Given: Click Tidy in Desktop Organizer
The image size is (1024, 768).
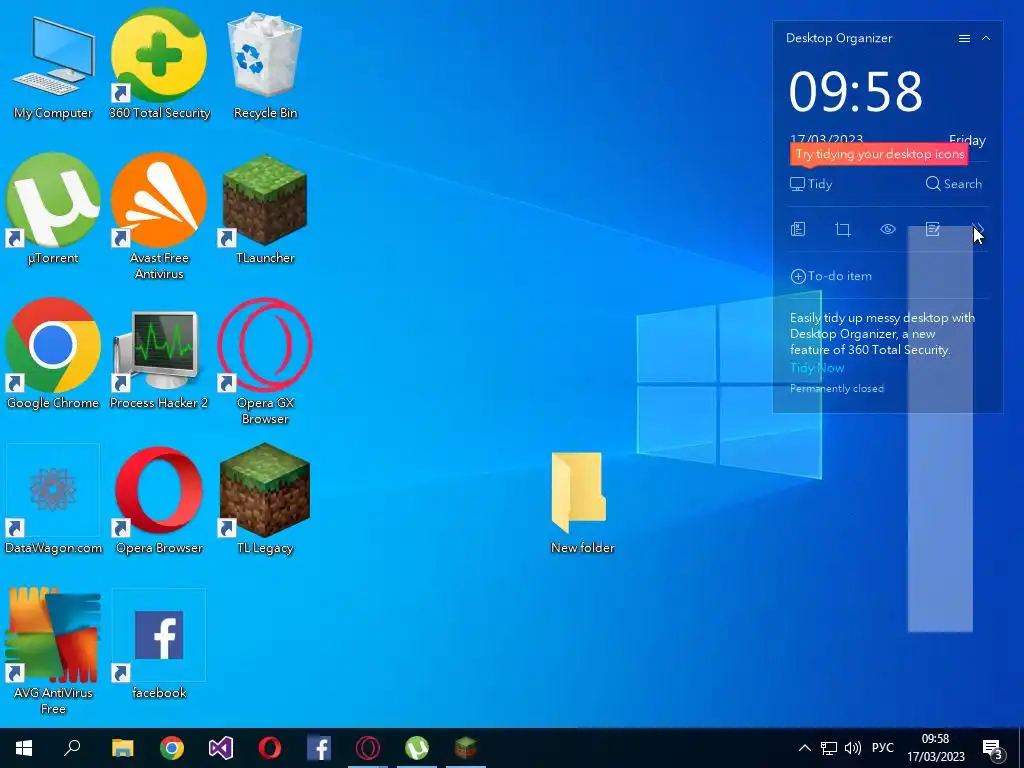Looking at the screenshot, I should [x=811, y=184].
